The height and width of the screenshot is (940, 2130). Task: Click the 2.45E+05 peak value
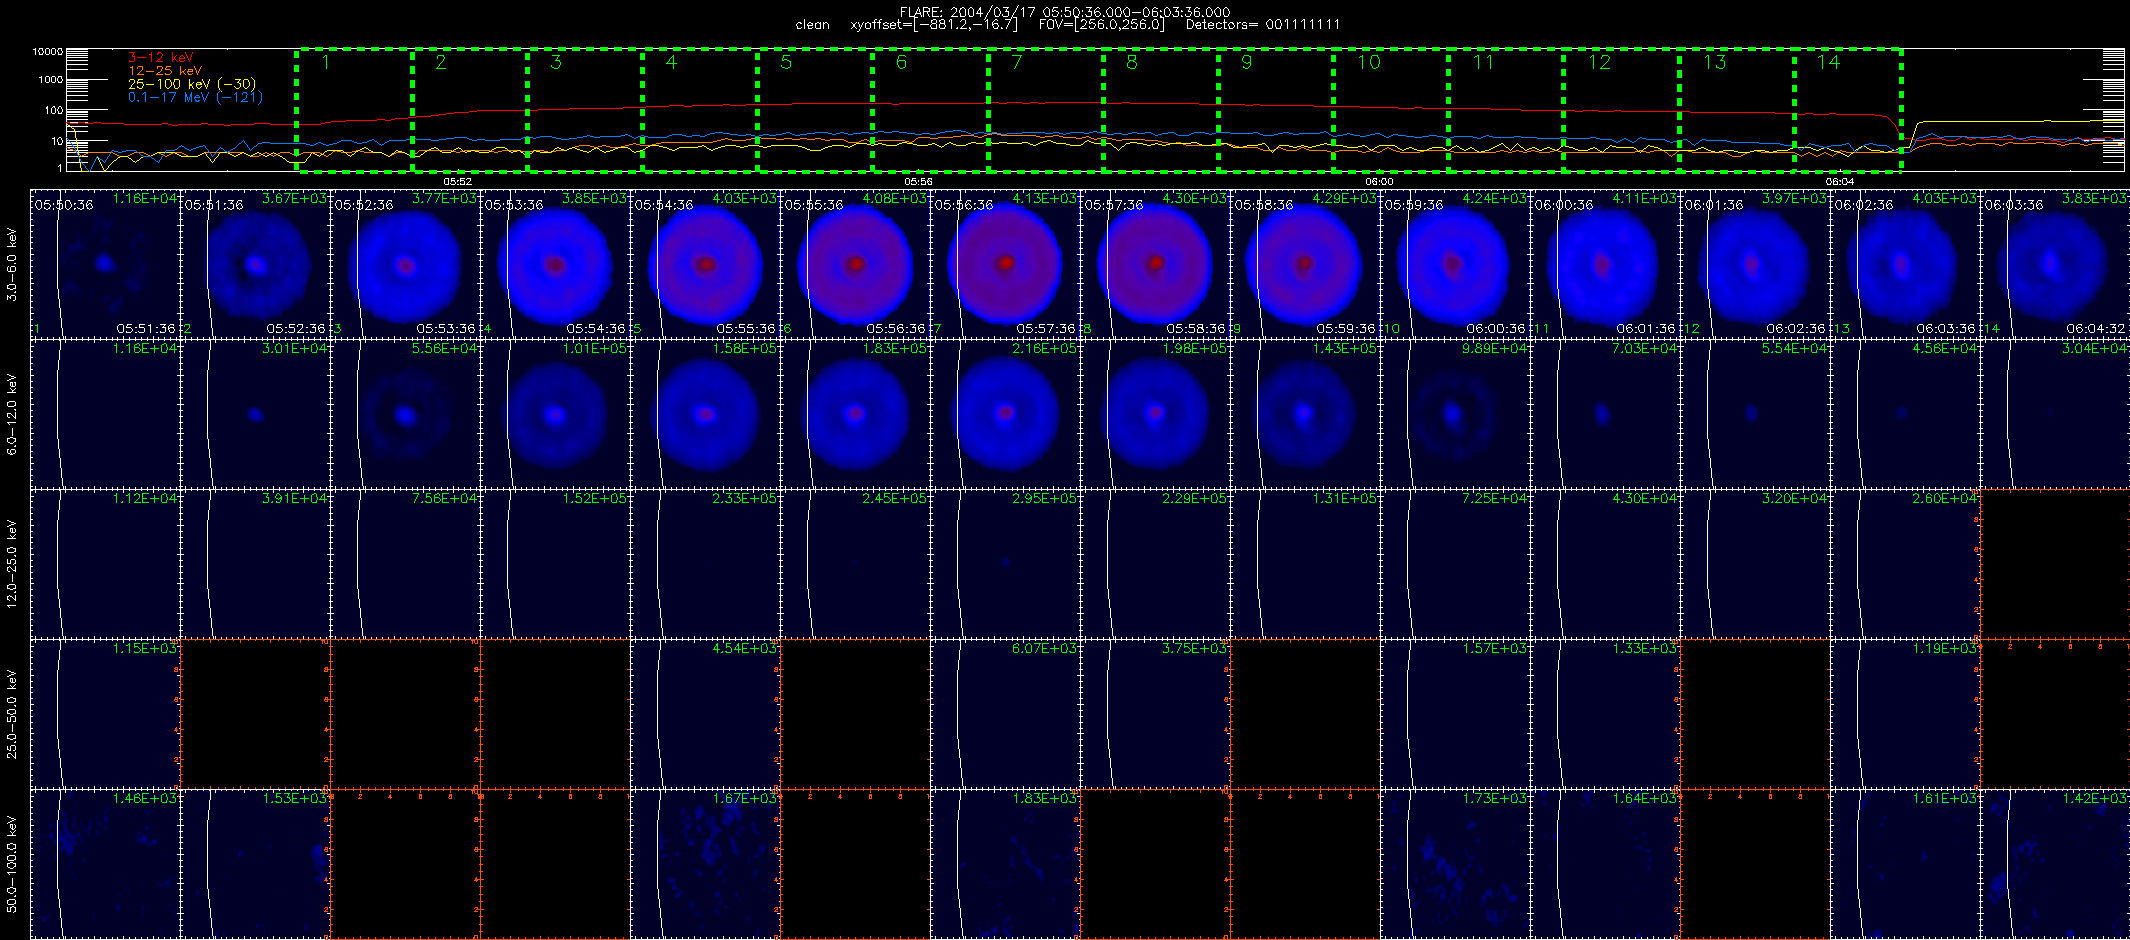(x=895, y=498)
